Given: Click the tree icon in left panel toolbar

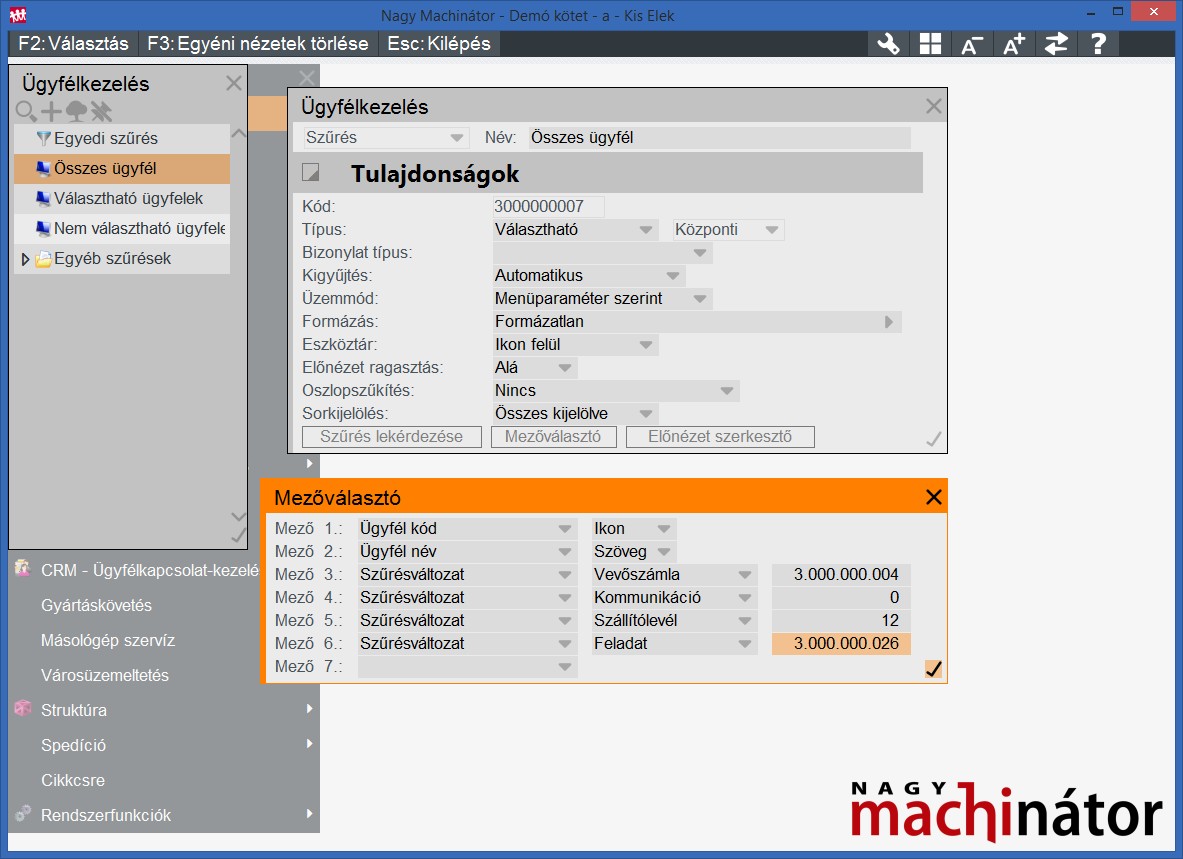Looking at the screenshot, I should [76, 112].
